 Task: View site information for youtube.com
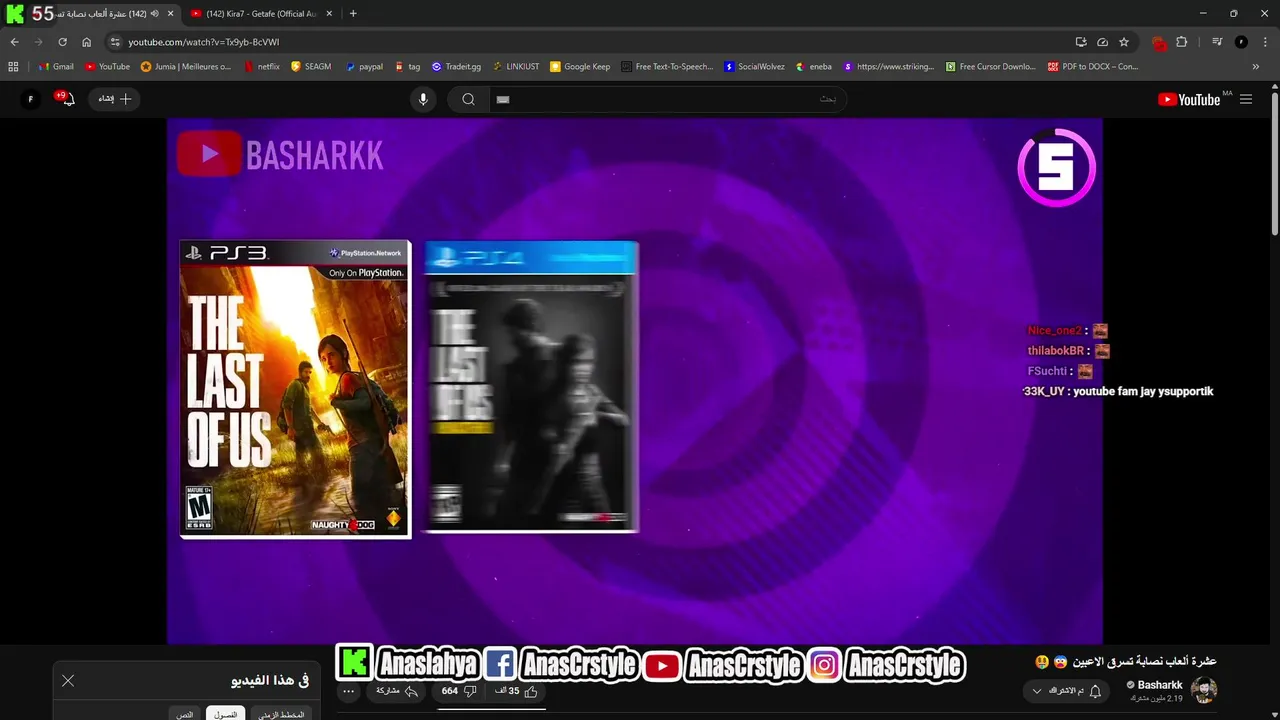click(115, 42)
